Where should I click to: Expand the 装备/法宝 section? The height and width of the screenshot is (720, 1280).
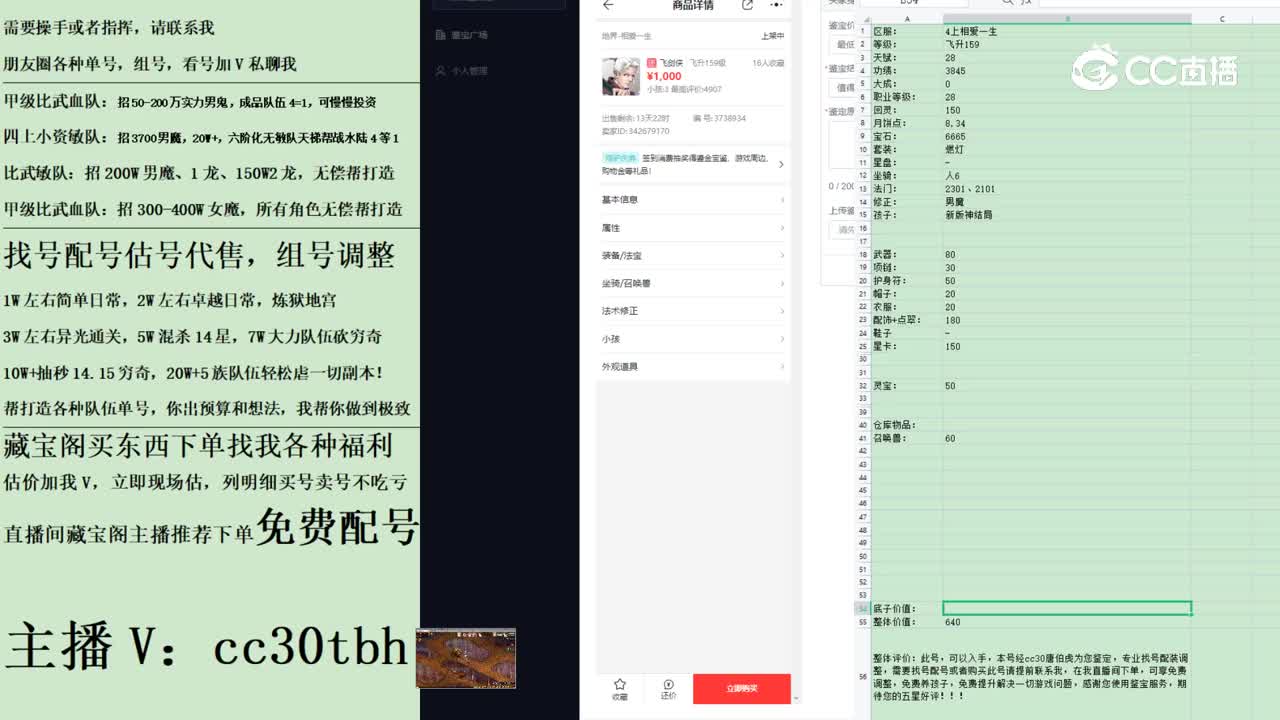(693, 256)
